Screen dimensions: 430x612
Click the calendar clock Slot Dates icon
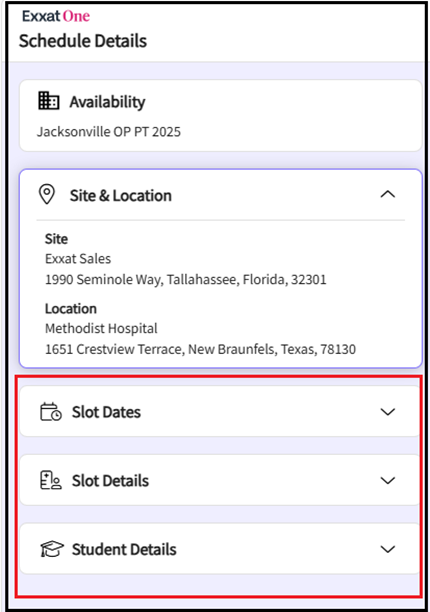[51, 412]
